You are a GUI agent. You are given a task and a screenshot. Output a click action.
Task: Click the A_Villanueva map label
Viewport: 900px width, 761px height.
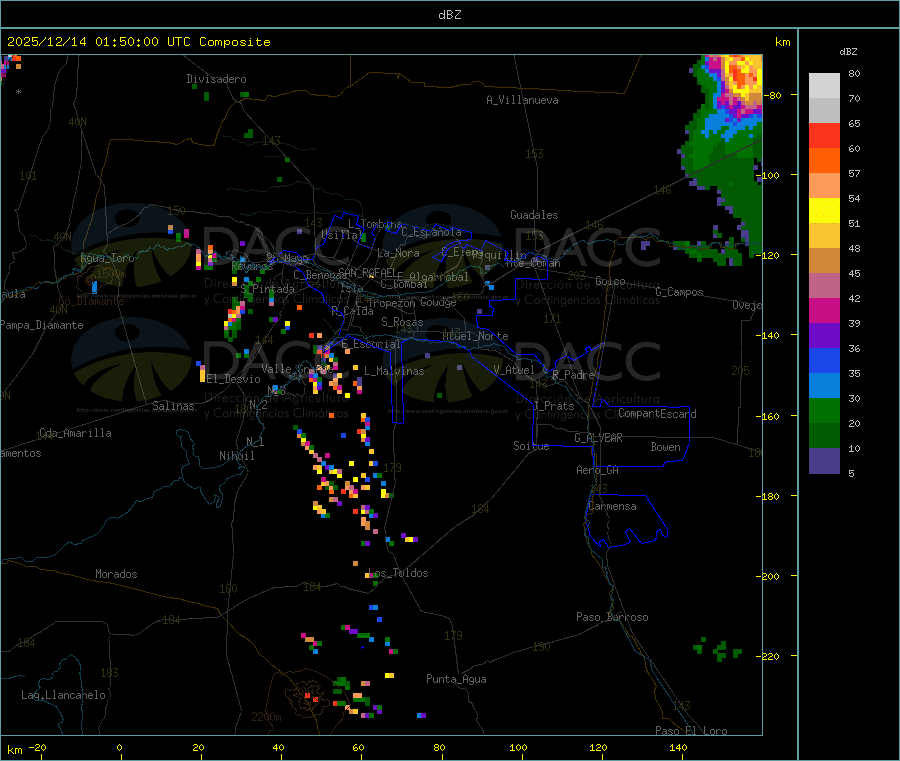coord(522,100)
